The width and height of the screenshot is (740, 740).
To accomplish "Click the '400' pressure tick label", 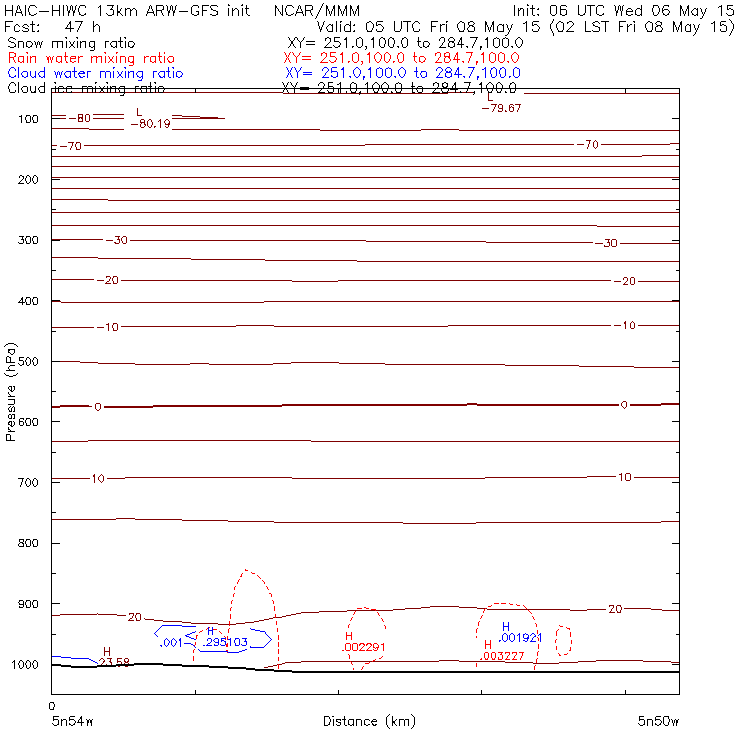I will tap(28, 301).
